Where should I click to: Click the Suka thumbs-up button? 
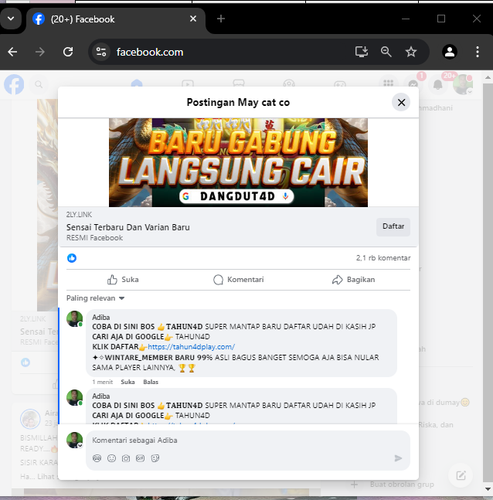click(x=123, y=280)
